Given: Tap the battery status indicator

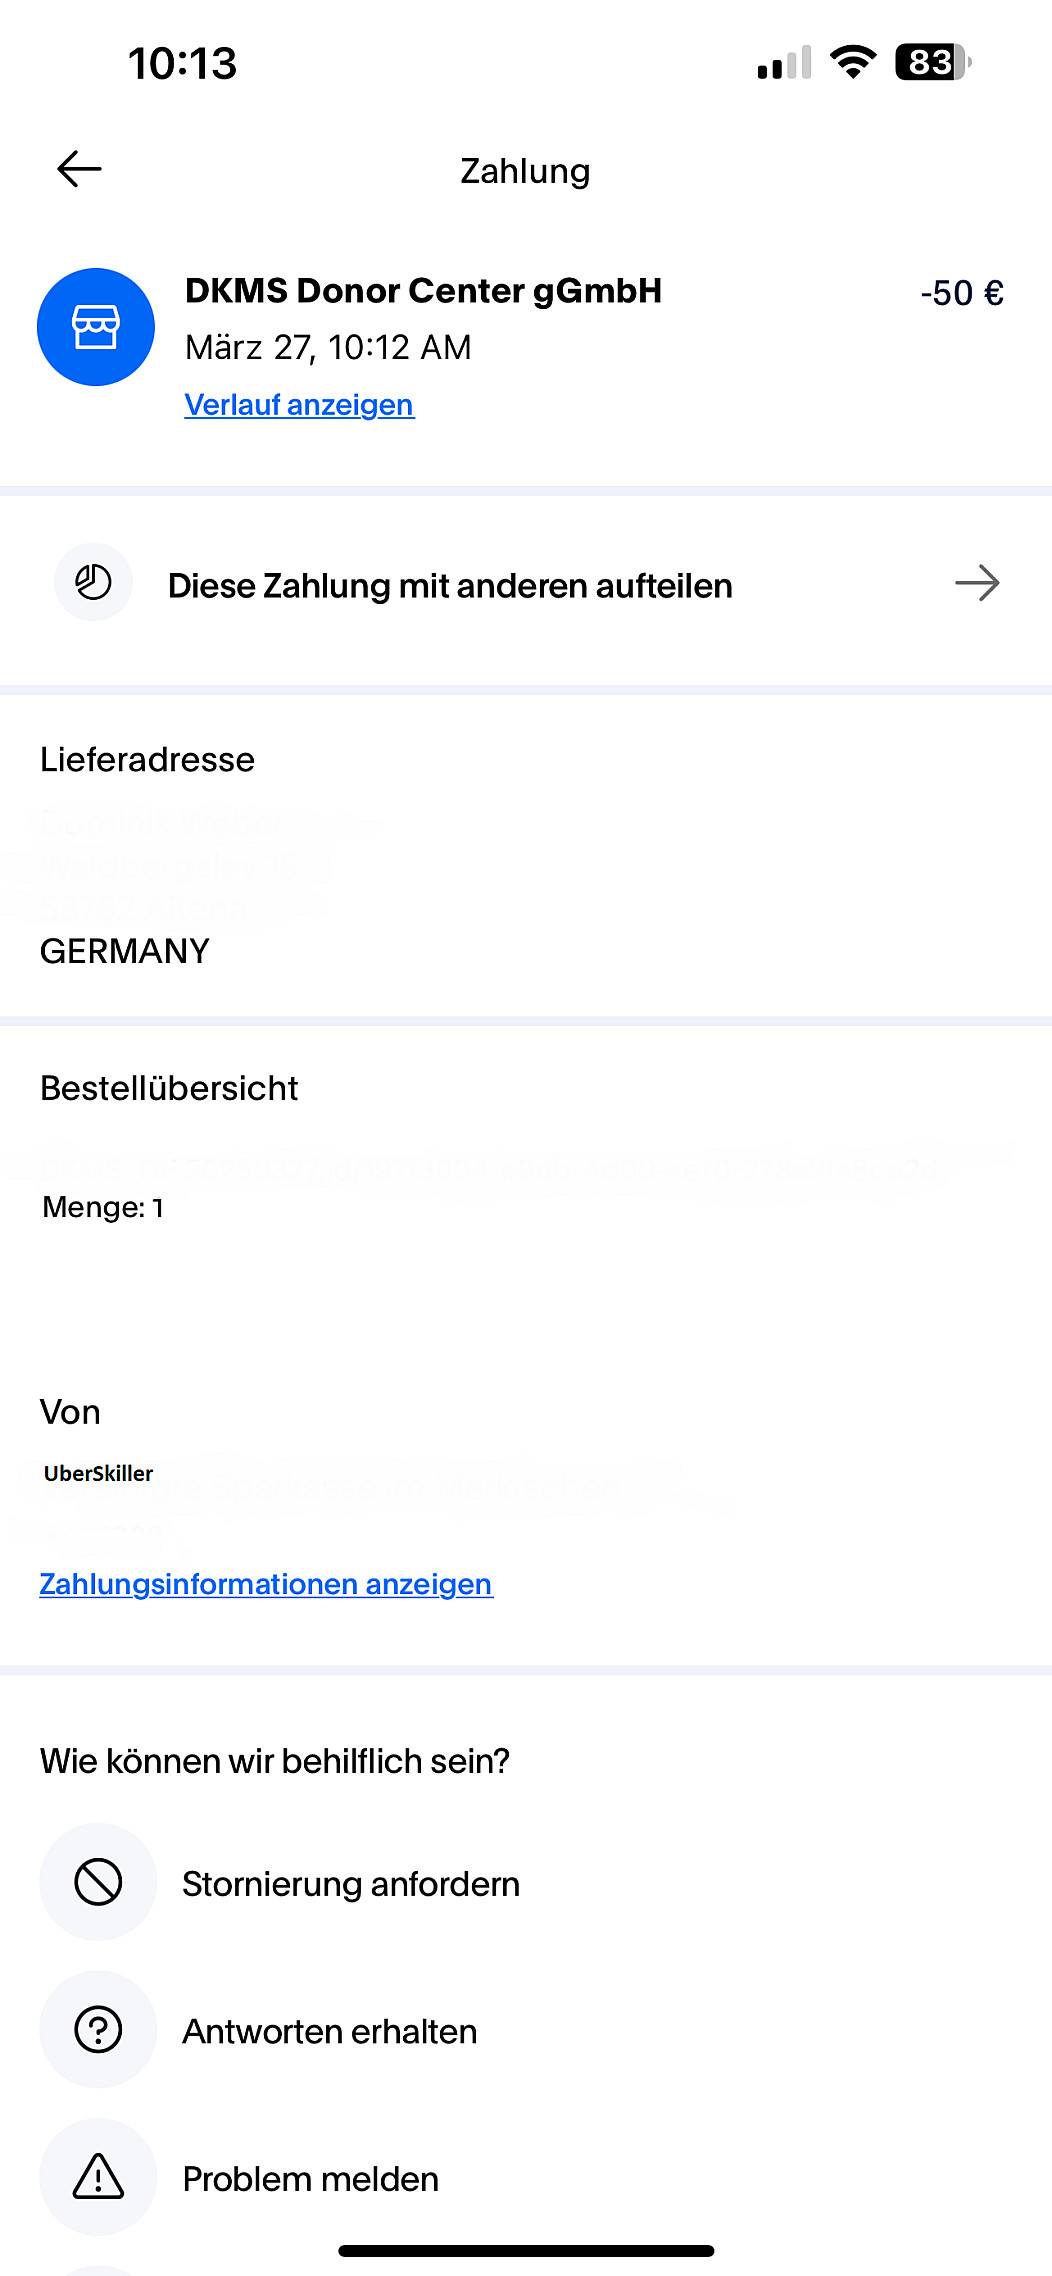Looking at the screenshot, I should 933,63.
